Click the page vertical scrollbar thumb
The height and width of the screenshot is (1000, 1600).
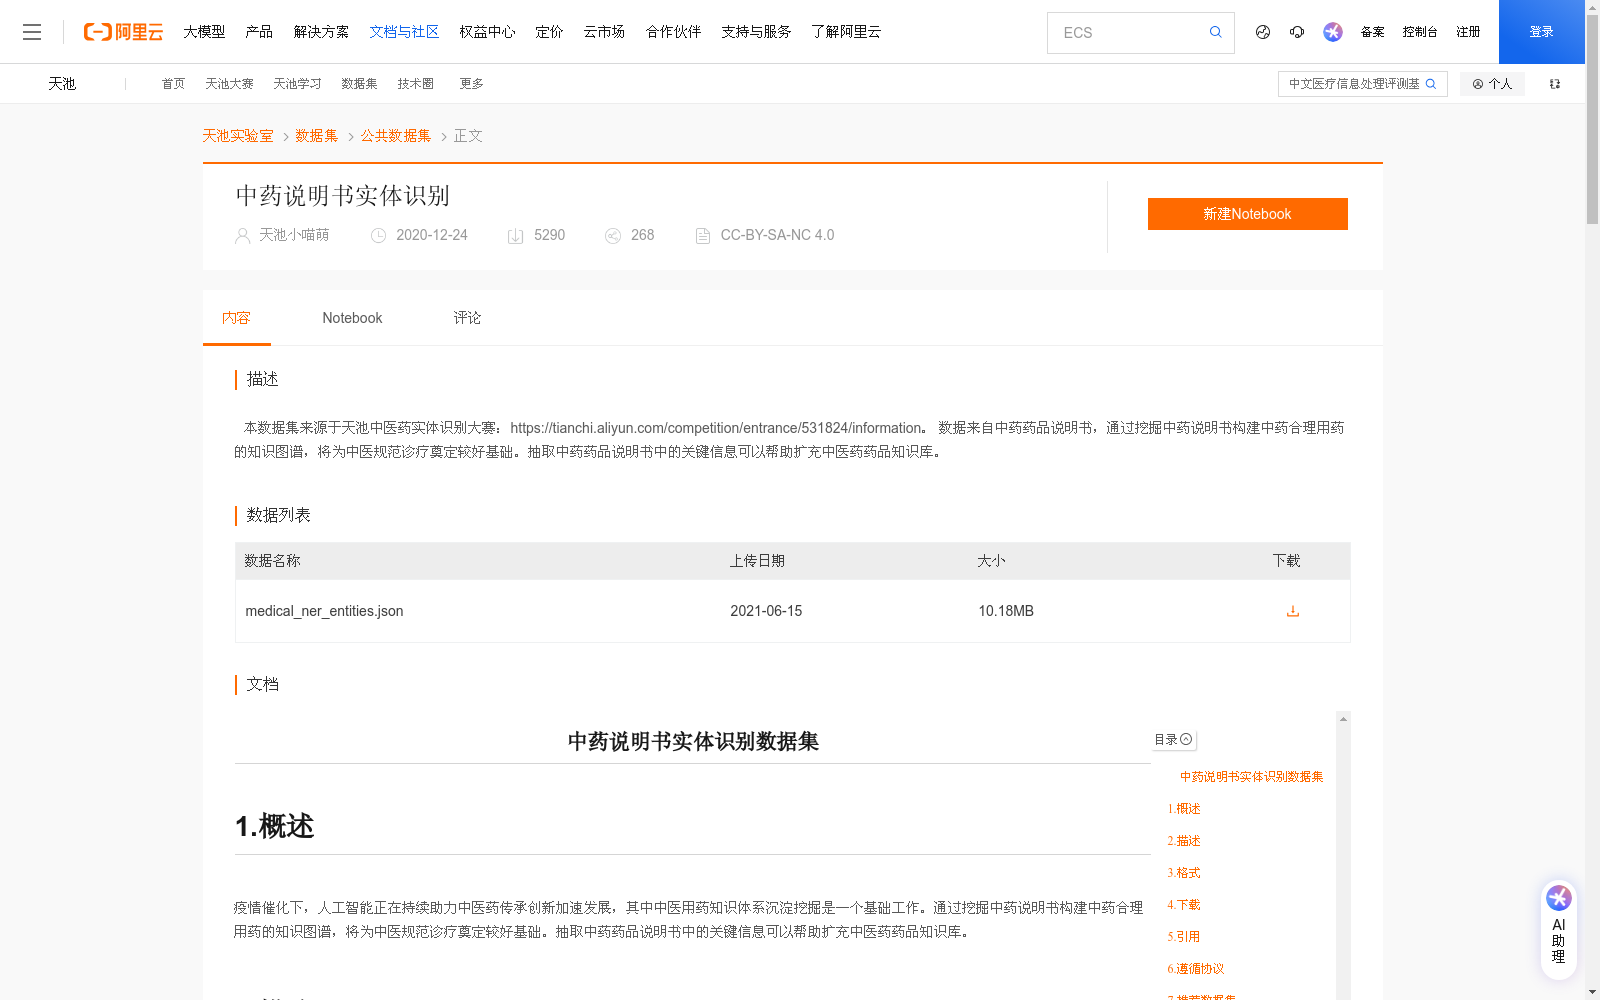1592,118
